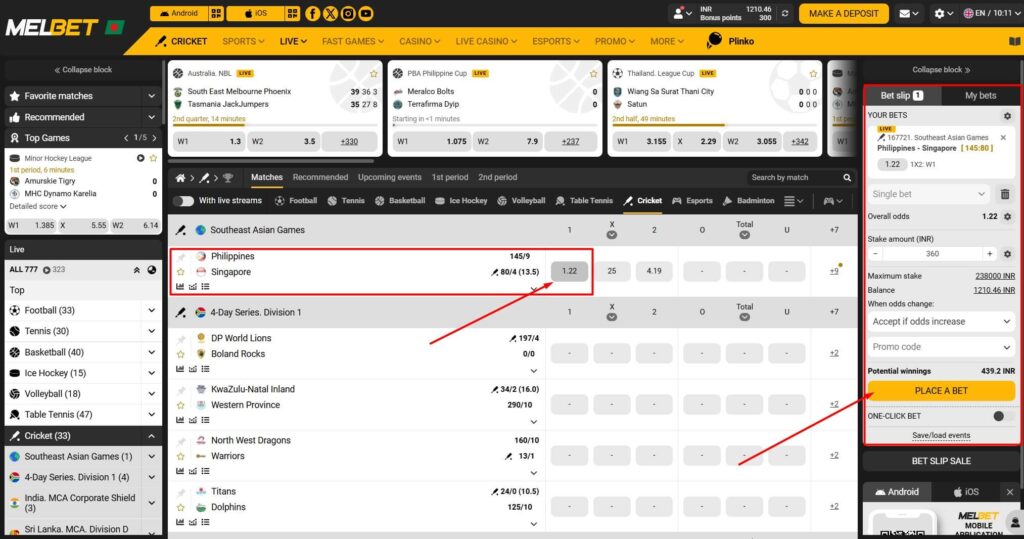1024x539 pixels.
Task: Enable the One-Click Bet toggle
Action: (x=1002, y=416)
